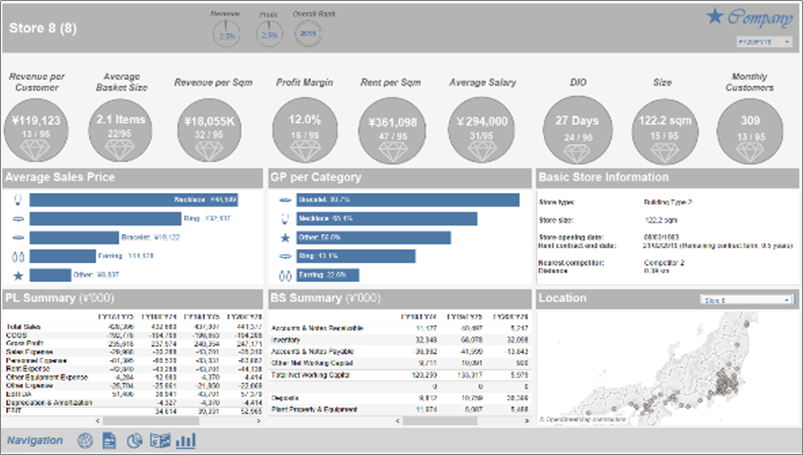This screenshot has width=803, height=455.
Task: Click the Revenue rank circle indicator
Action: click(x=226, y=34)
